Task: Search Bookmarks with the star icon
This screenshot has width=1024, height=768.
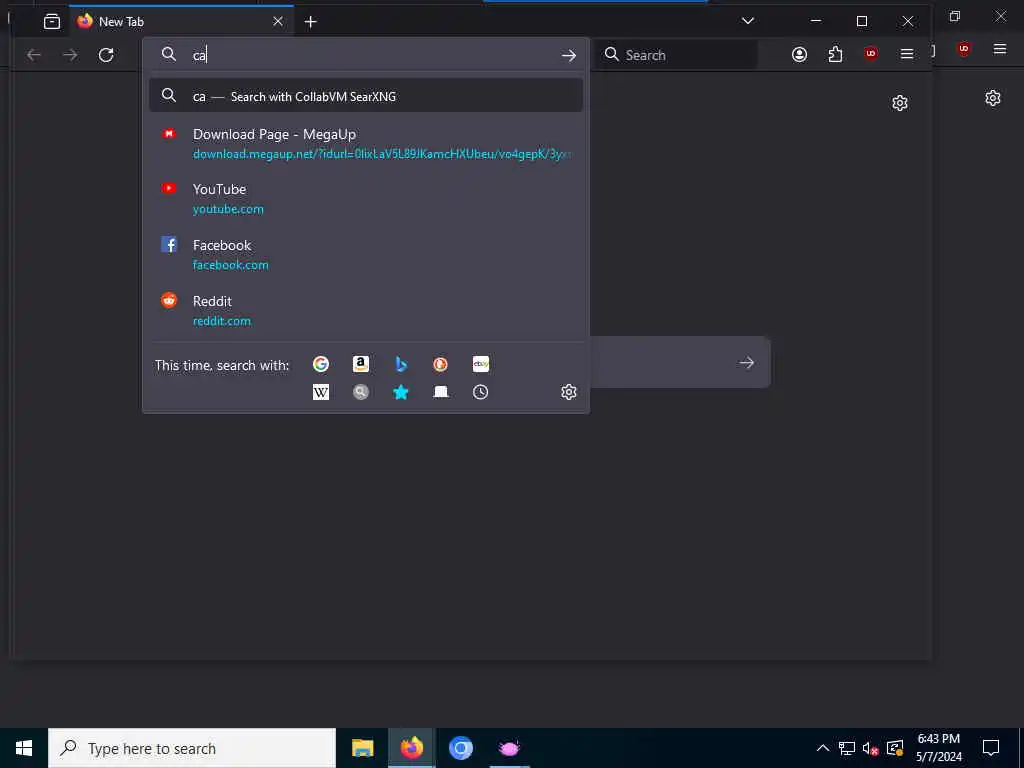Action: coord(401,392)
